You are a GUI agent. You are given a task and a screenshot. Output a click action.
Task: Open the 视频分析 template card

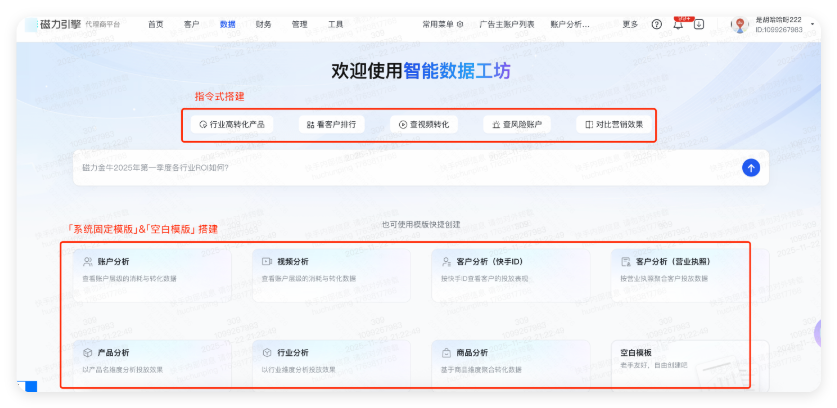331,276
